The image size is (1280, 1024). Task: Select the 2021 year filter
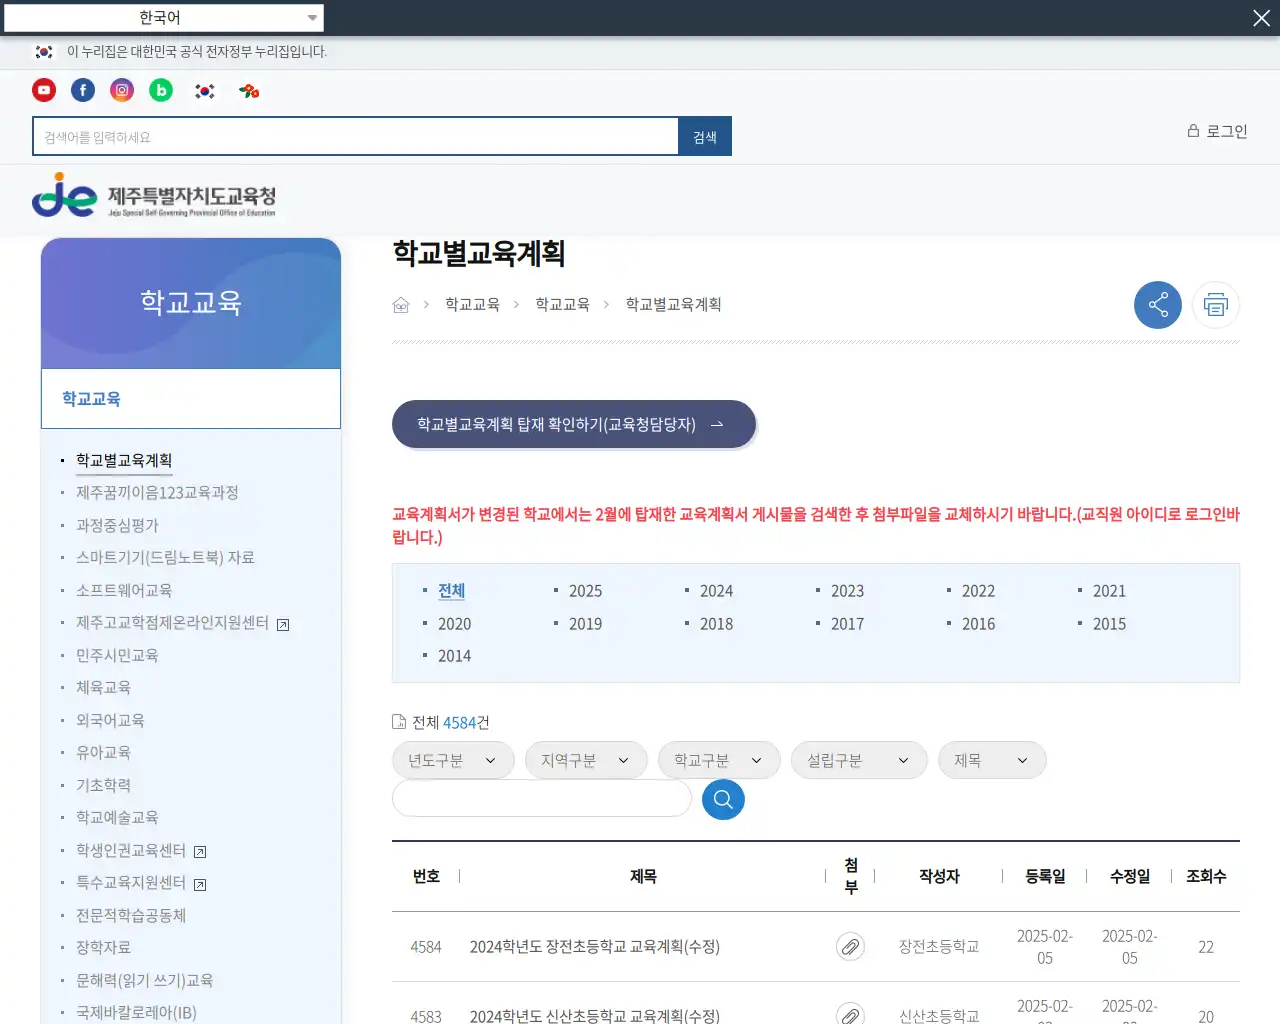click(1109, 591)
